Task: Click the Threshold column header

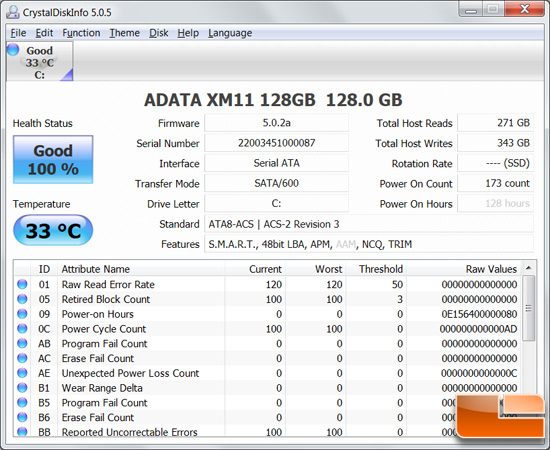Action: click(x=376, y=269)
